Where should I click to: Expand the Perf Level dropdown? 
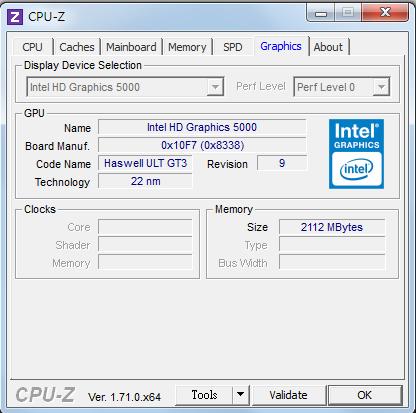342,87
